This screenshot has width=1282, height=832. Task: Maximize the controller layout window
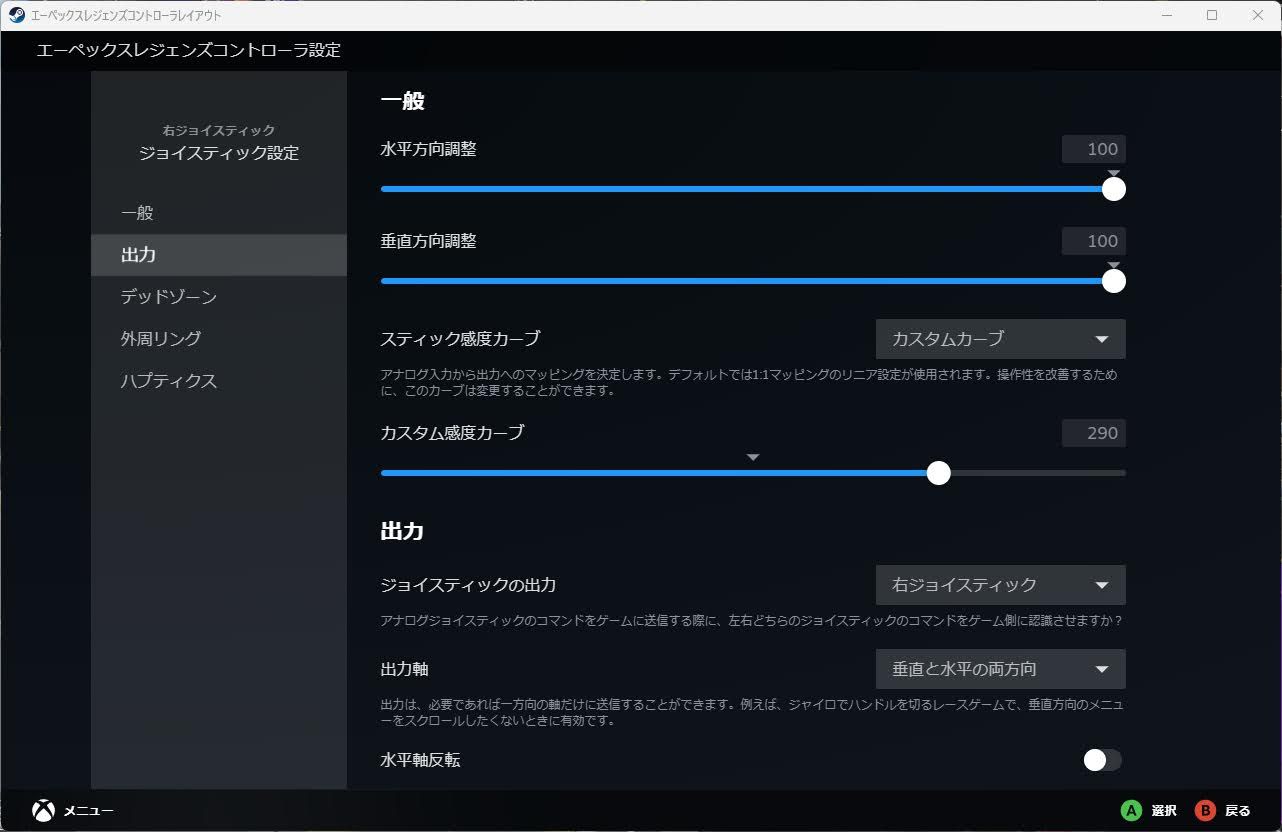[1212, 15]
